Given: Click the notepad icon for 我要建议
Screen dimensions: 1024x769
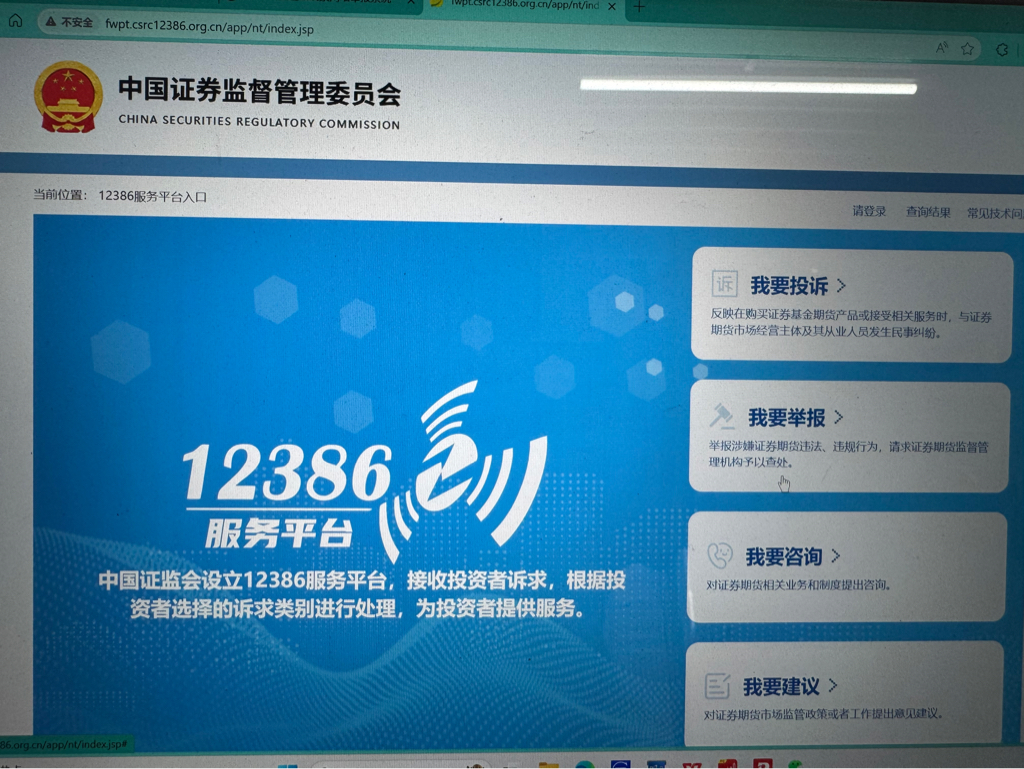Looking at the screenshot, I should click(717, 686).
